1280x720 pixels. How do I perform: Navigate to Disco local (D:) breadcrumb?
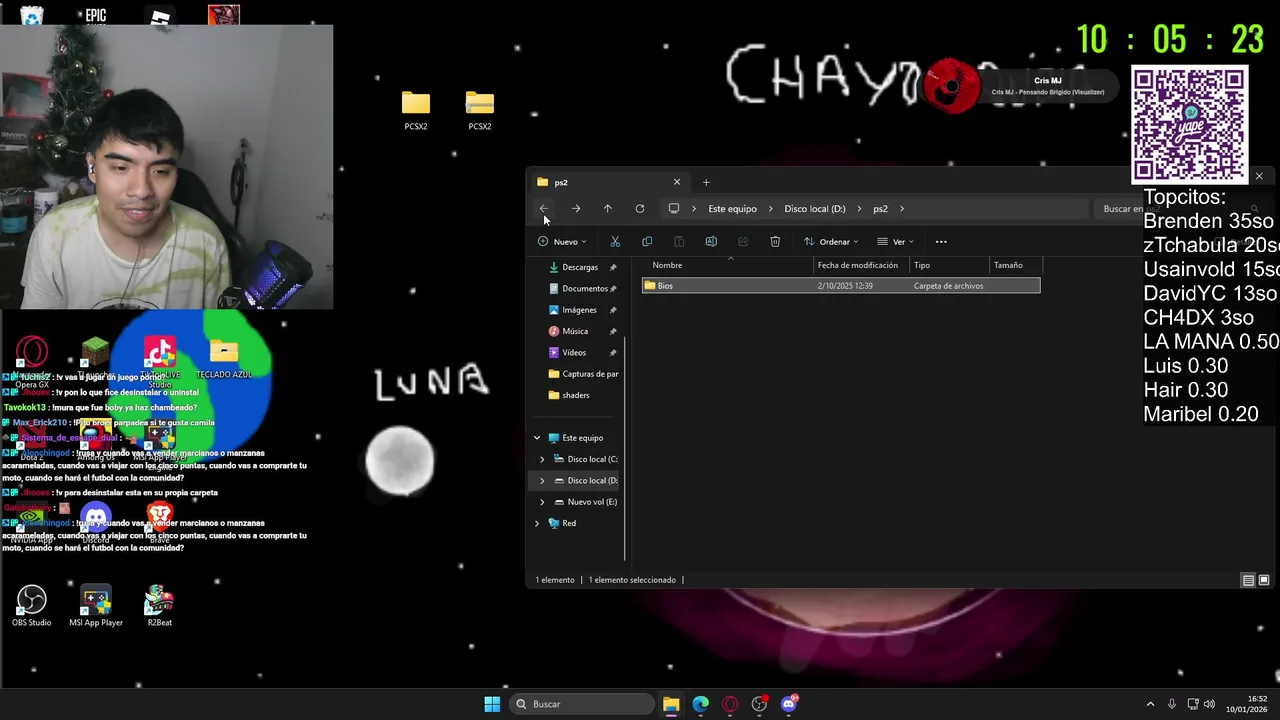815,209
